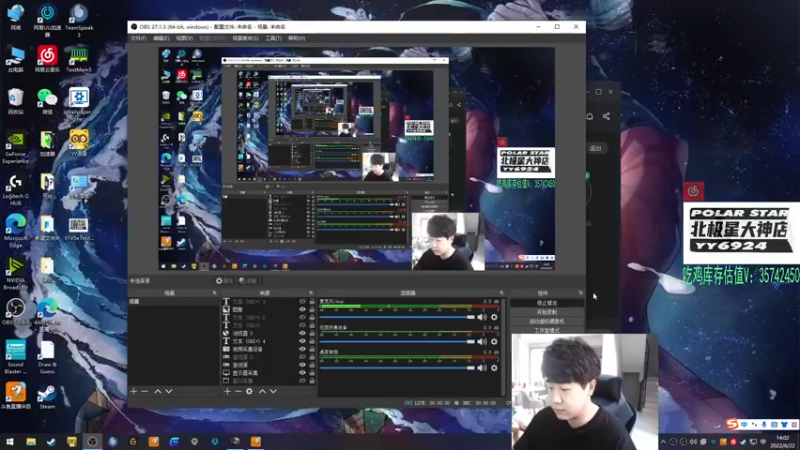Click the 开始录制 start recording button
Image resolution: width=800 pixels, height=450 pixels.
547,312
